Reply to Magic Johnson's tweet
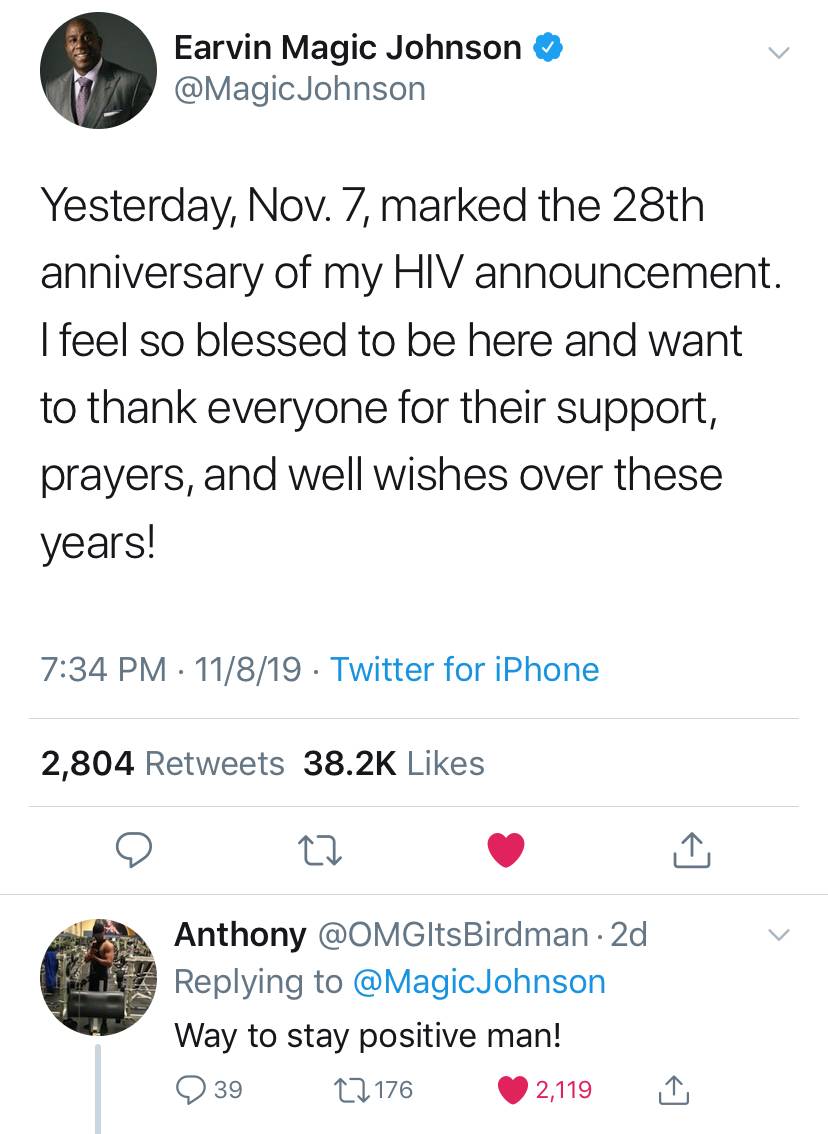The image size is (828, 1134). (133, 850)
